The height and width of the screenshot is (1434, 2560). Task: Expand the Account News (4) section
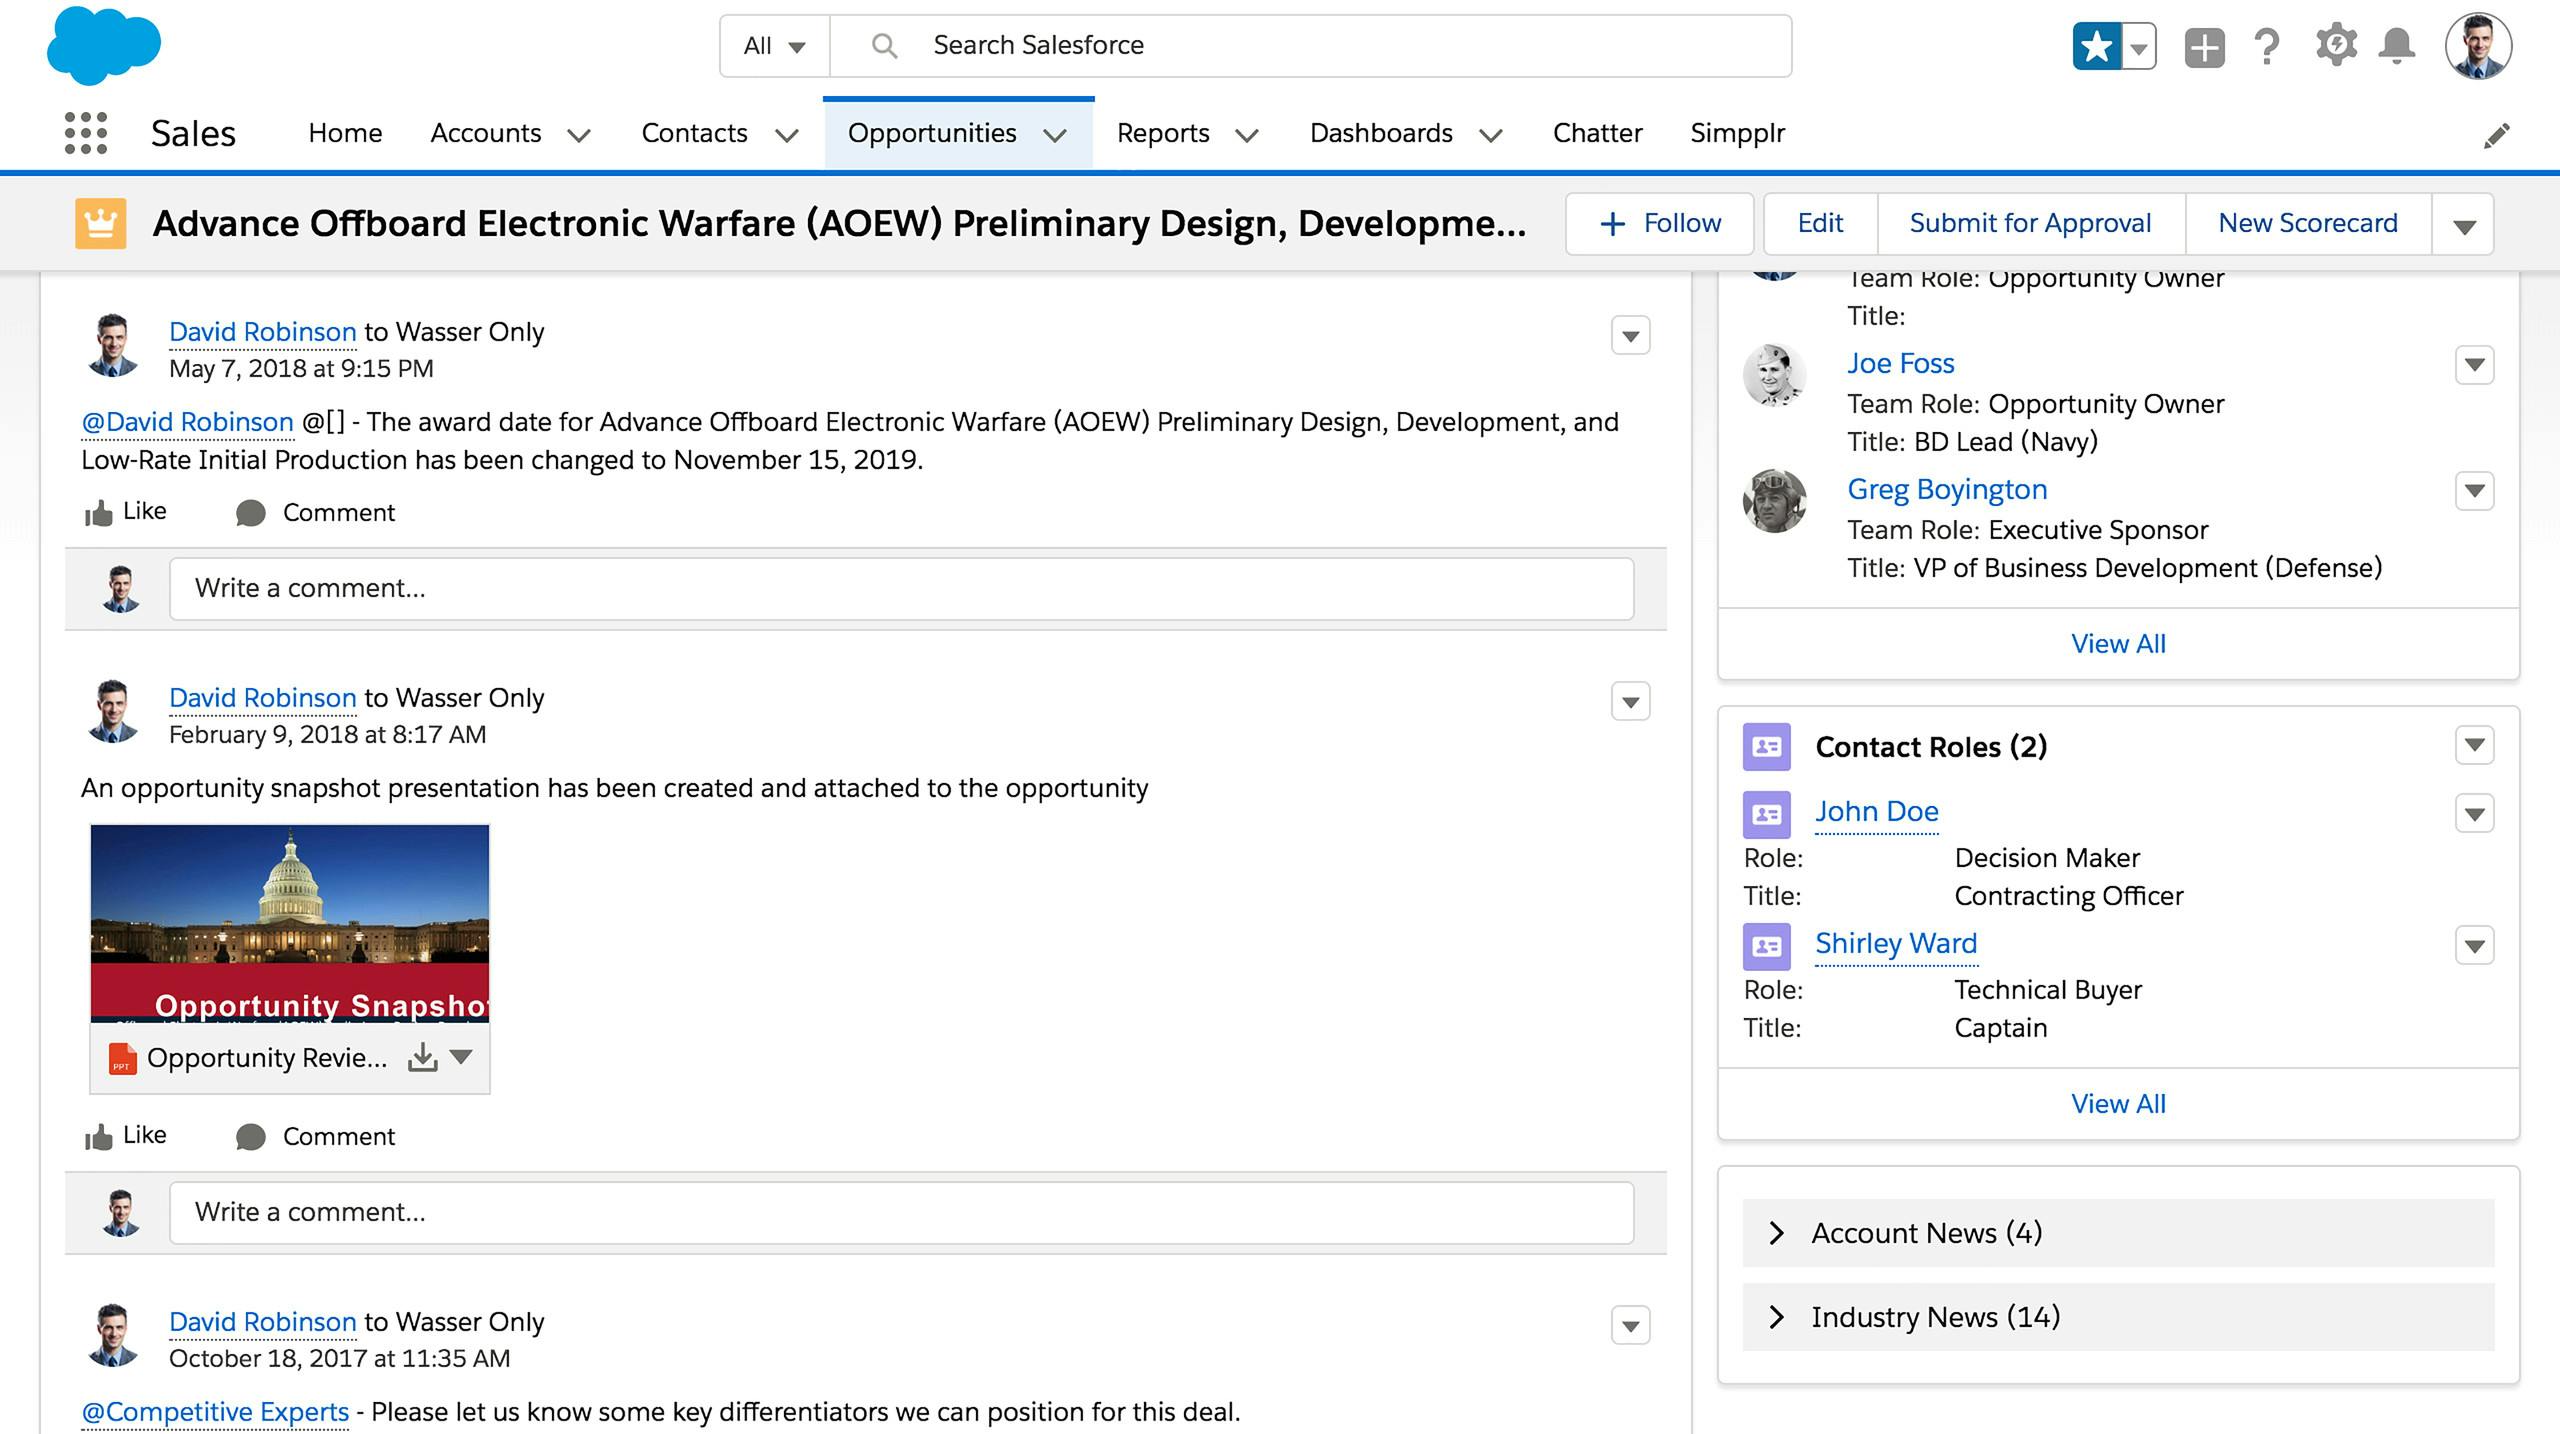pos(2118,1233)
